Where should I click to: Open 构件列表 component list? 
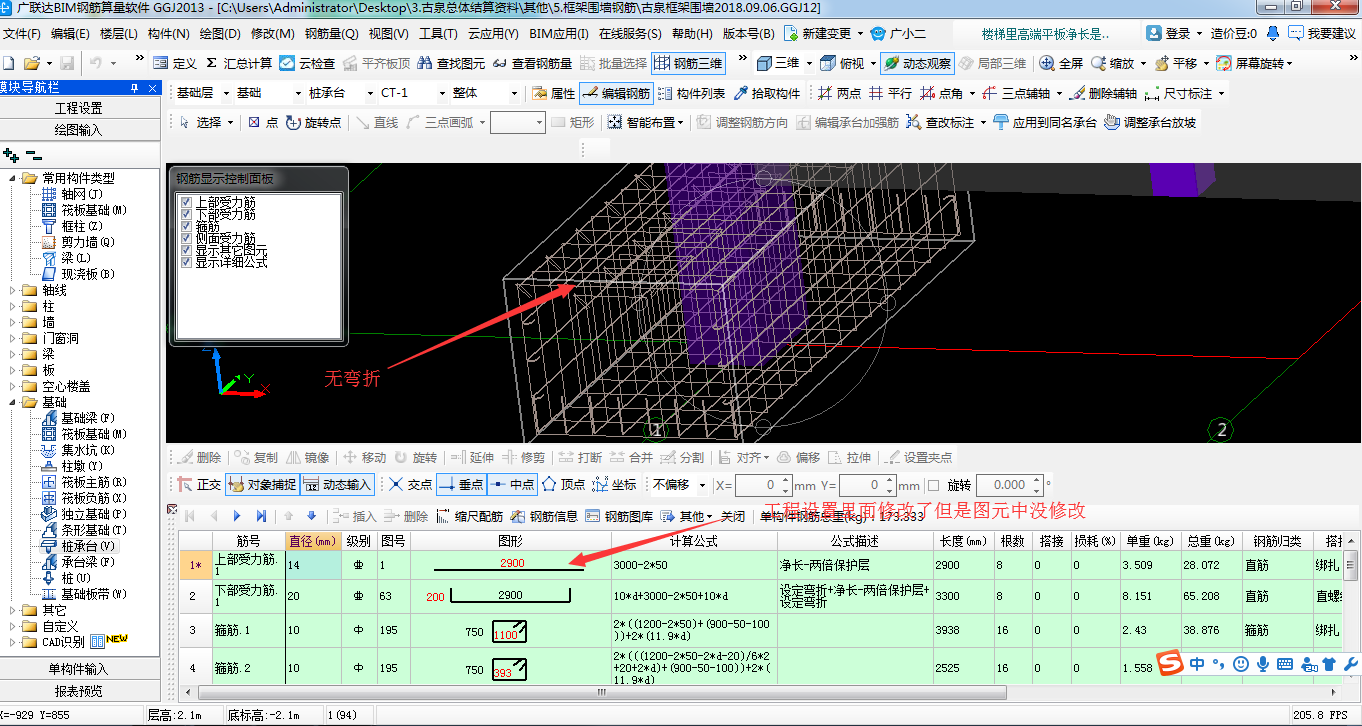point(691,93)
